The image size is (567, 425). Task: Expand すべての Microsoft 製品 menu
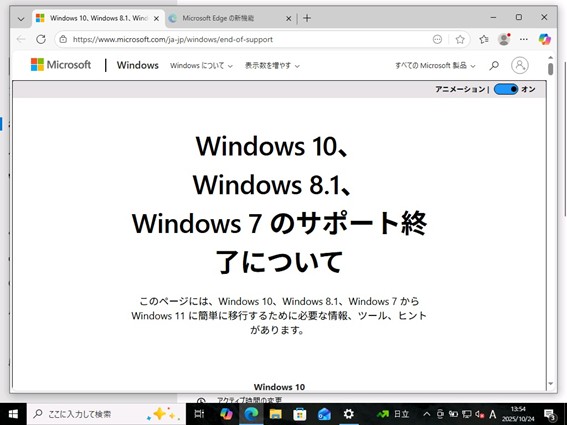pos(435,65)
